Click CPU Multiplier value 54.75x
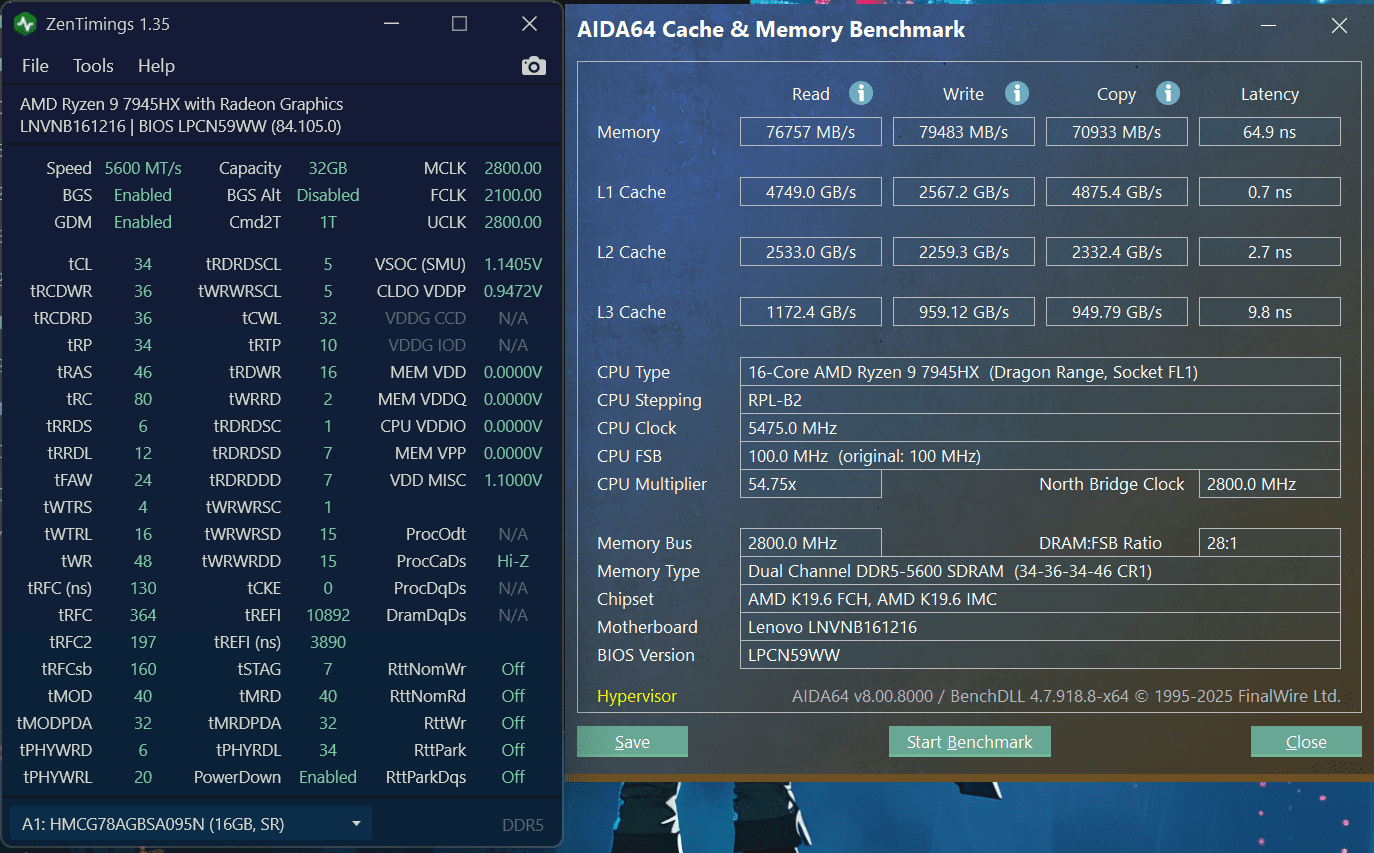 point(811,484)
